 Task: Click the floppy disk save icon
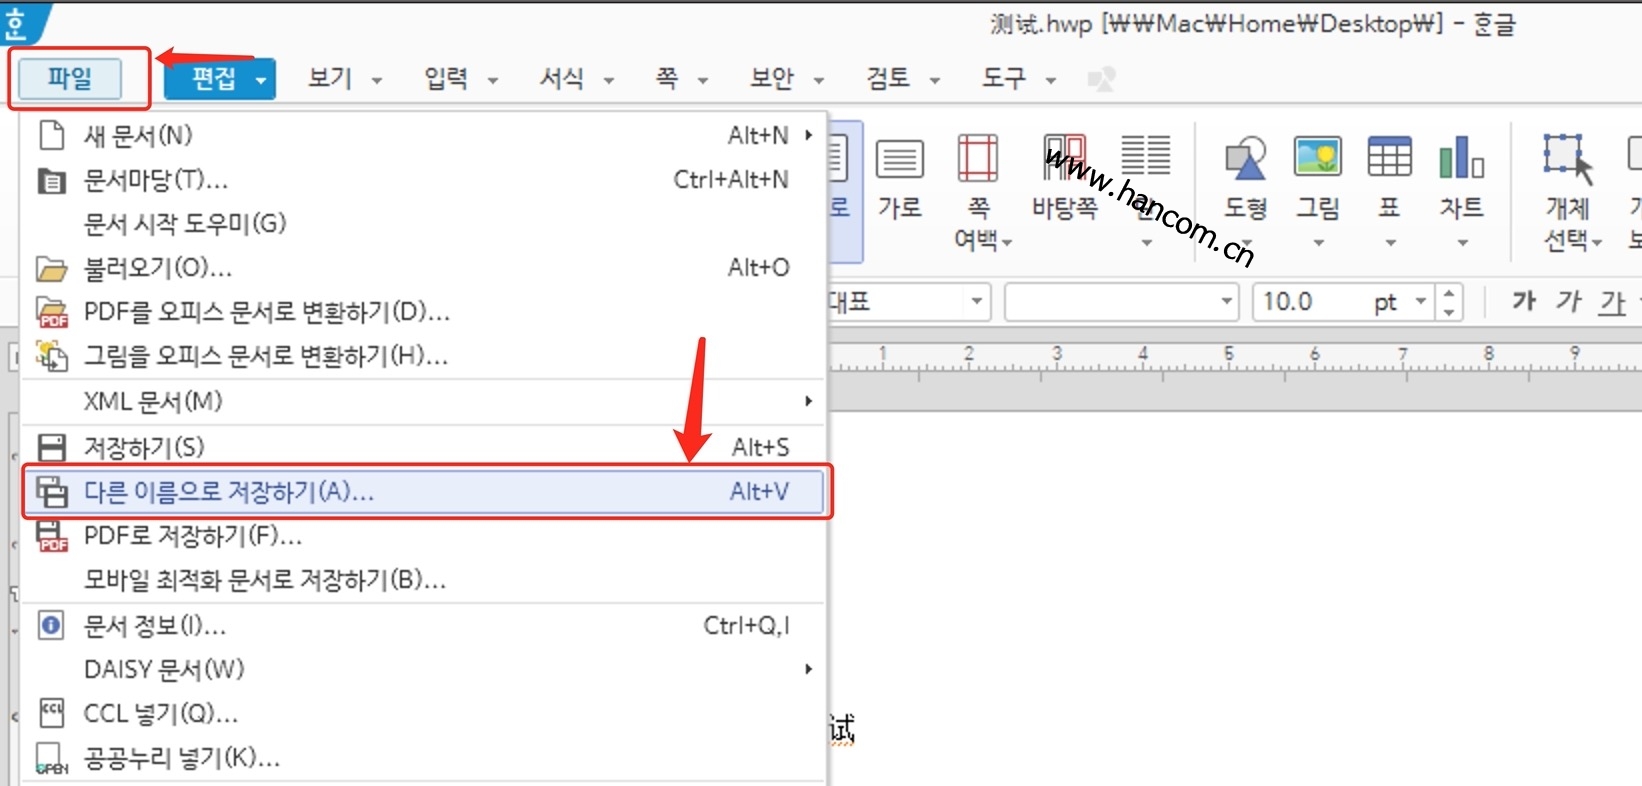click(51, 448)
